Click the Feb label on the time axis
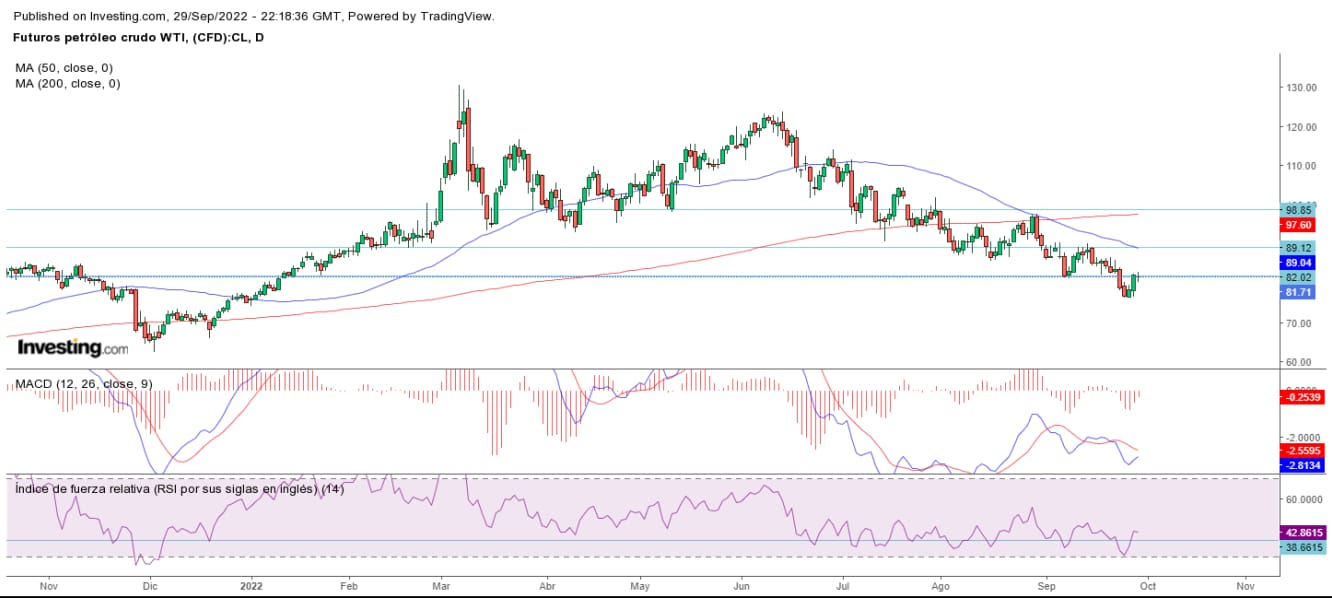This screenshot has width=1332, height=598. click(x=348, y=586)
